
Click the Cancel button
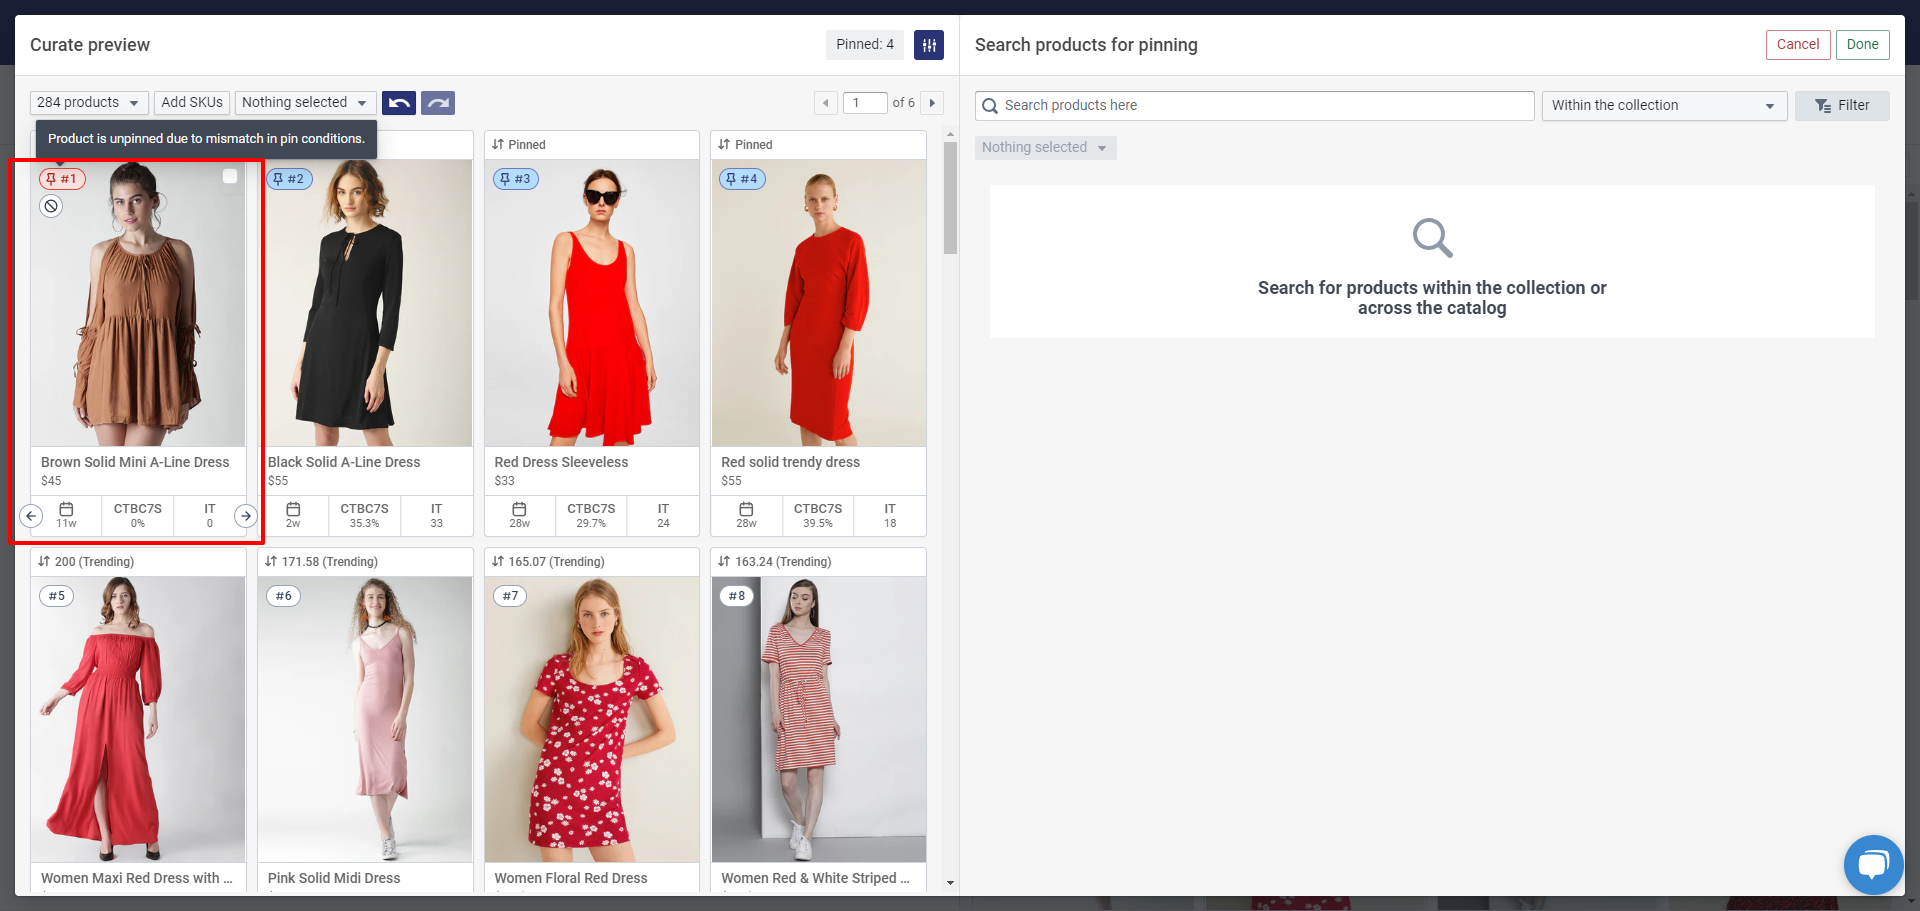(1798, 45)
